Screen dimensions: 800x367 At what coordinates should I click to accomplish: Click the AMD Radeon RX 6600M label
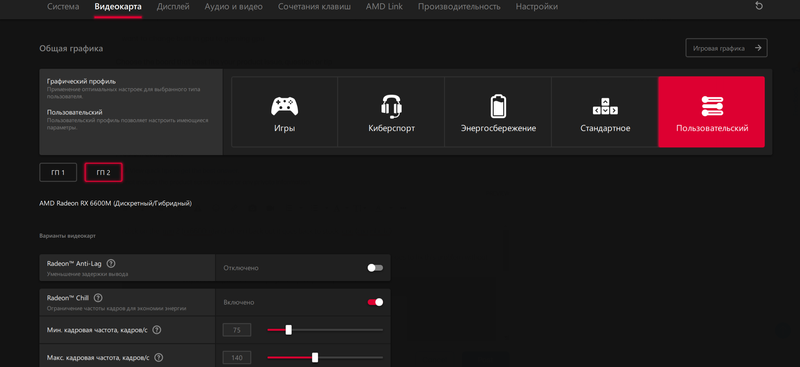[116, 203]
